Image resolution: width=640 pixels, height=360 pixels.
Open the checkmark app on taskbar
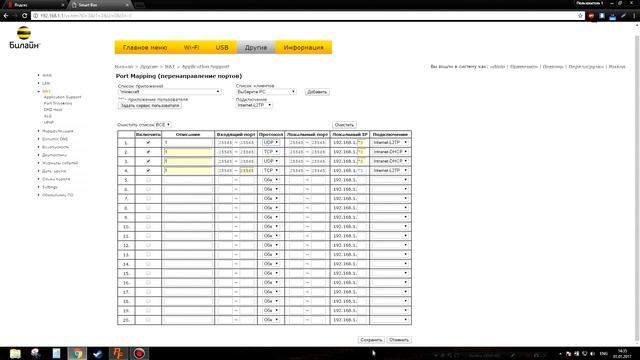tap(98, 353)
